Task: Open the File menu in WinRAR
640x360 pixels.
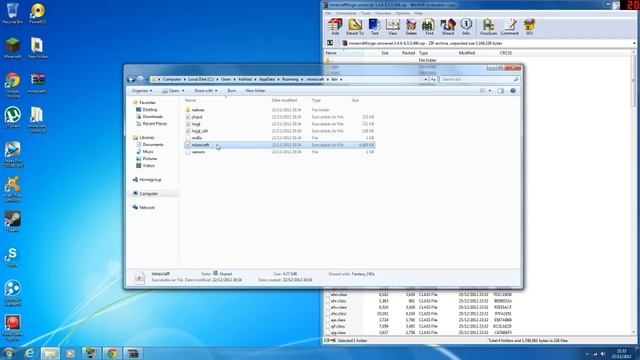Action: 328,13
